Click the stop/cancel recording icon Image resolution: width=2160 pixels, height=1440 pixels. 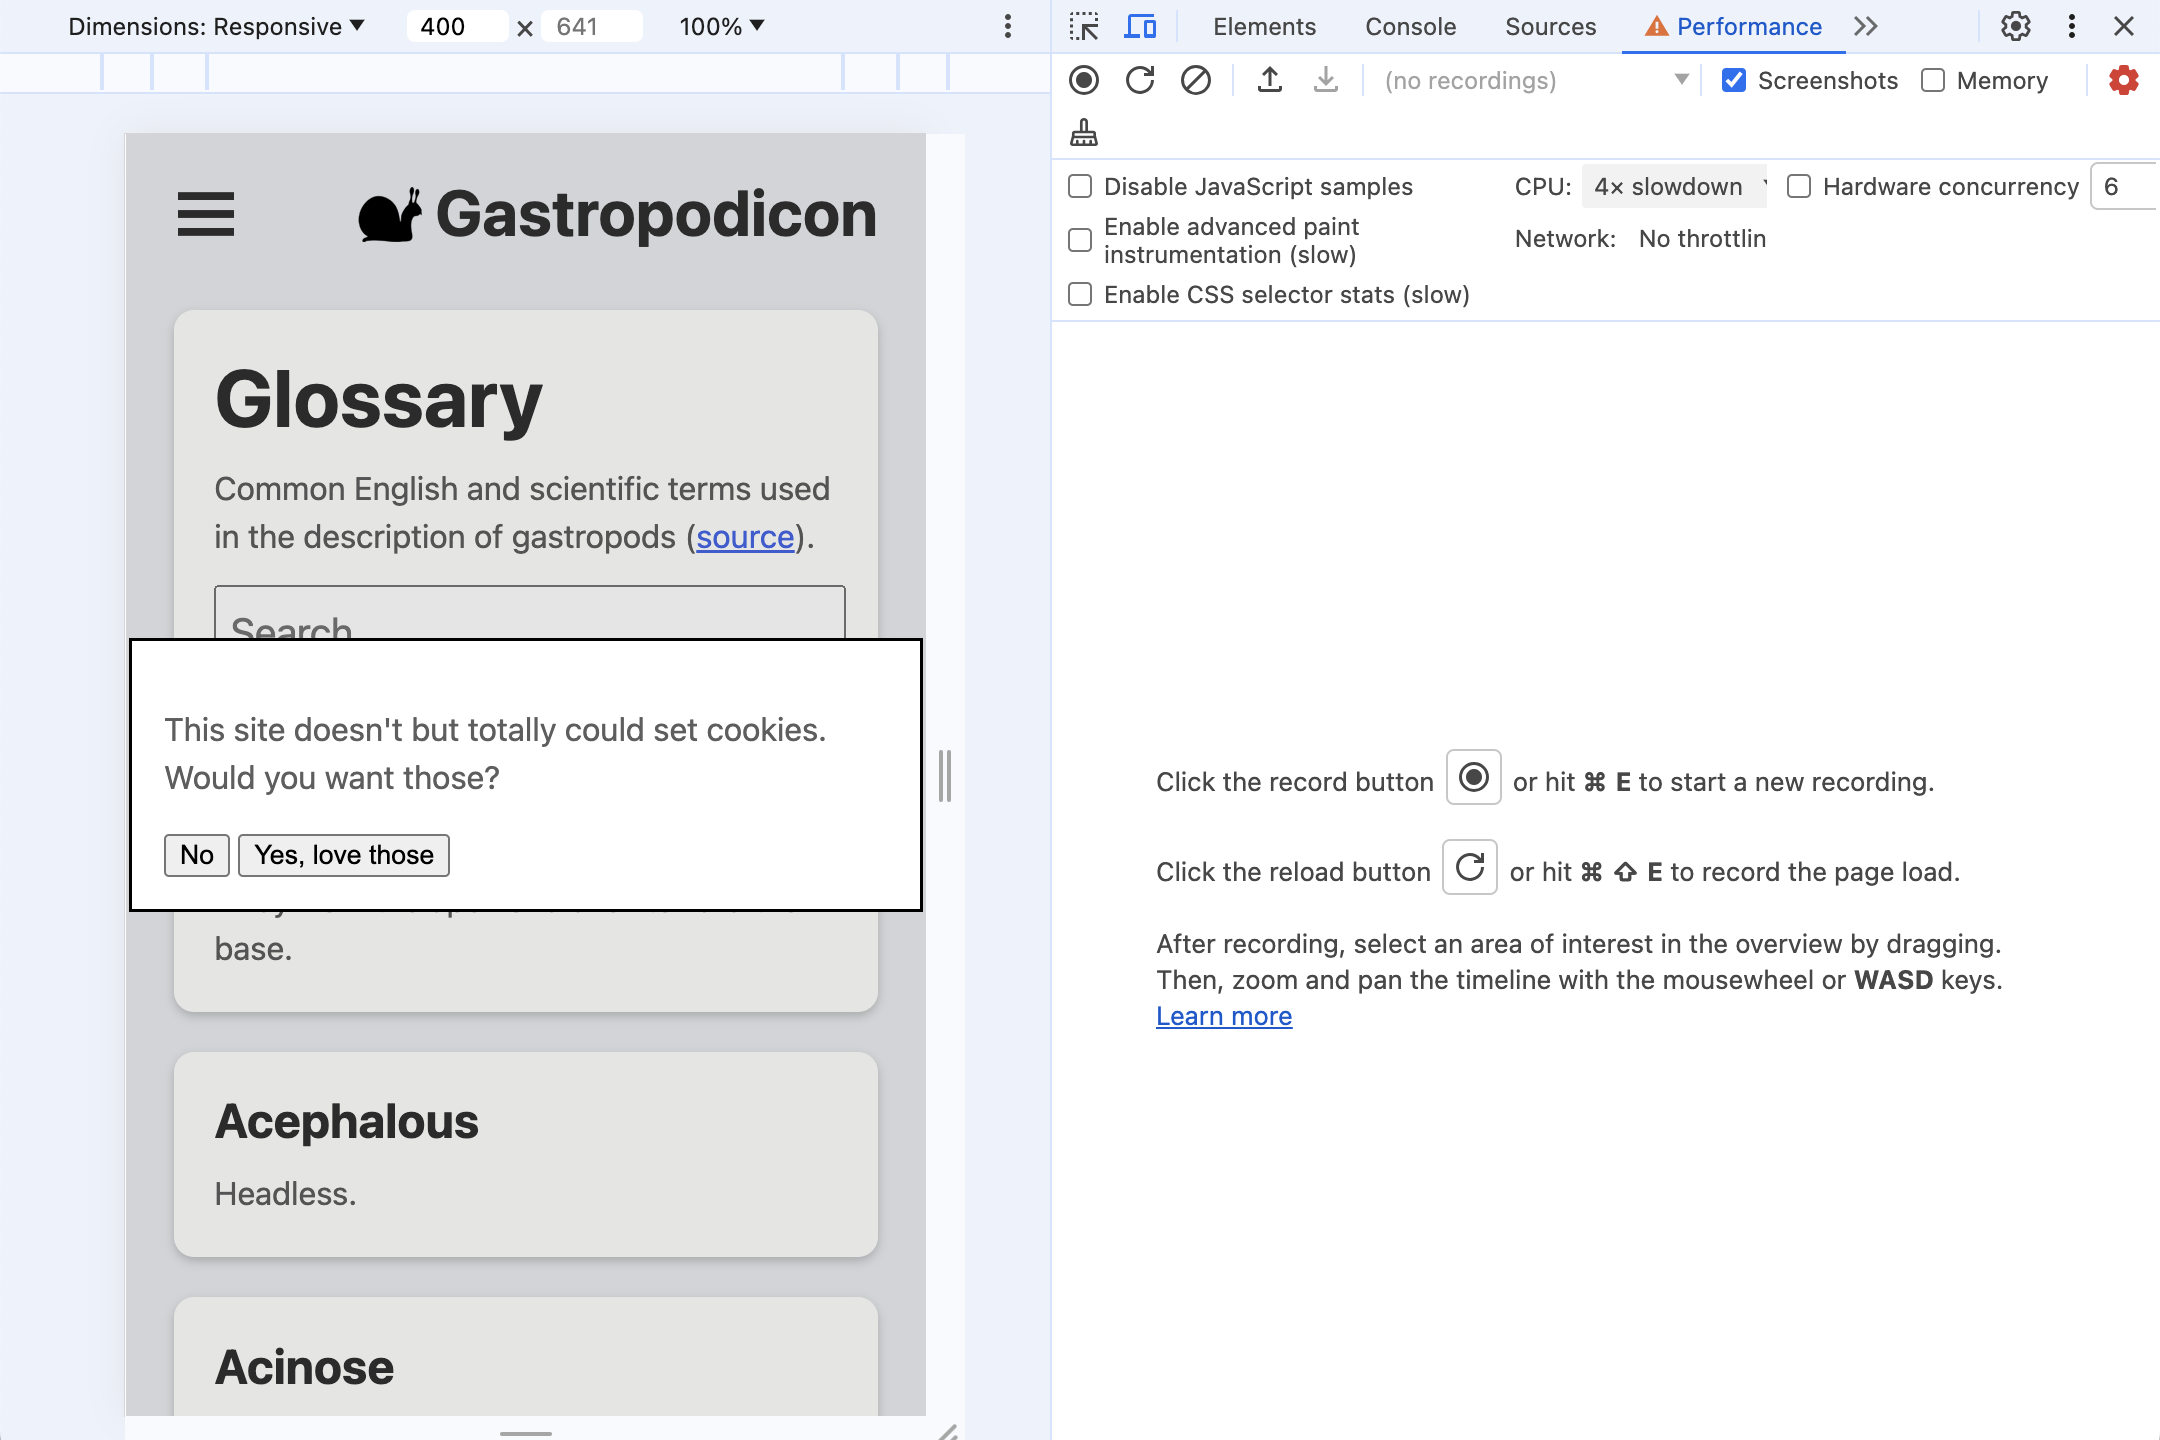[1194, 79]
